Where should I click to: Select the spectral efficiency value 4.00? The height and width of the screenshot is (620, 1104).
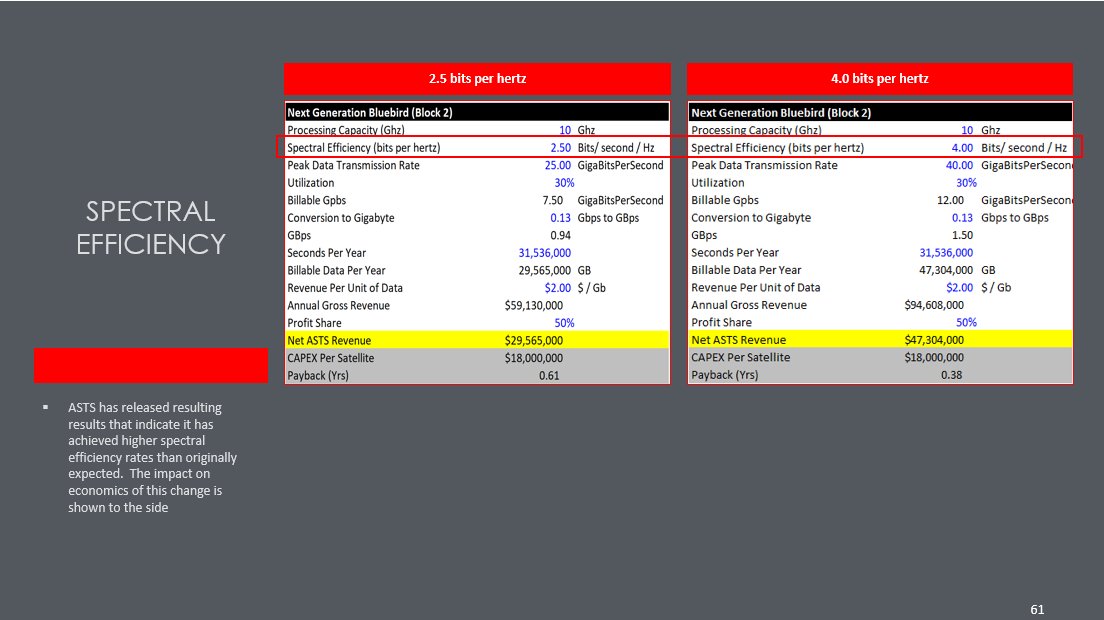tap(962, 148)
